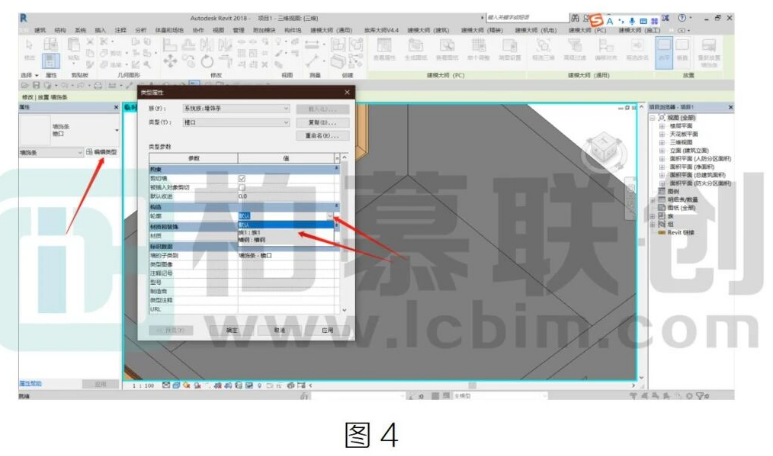This screenshot has width=773, height=456.
Task: Open the 结构 ribbon tab
Action: pyautogui.click(x=60, y=30)
